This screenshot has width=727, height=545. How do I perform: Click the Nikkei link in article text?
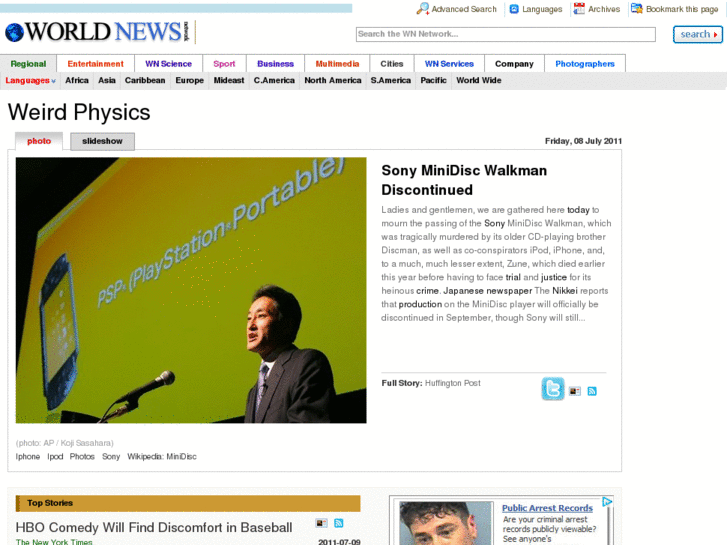click(x=565, y=291)
